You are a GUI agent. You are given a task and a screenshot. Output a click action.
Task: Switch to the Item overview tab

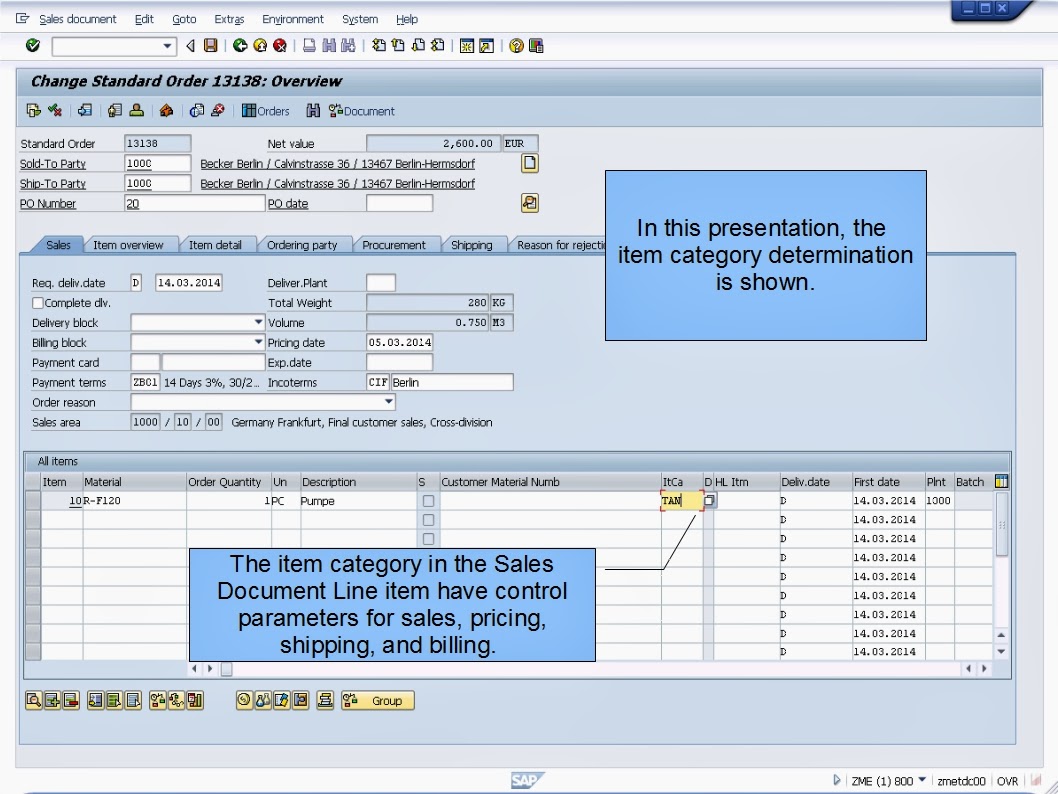pyautogui.click(x=130, y=244)
